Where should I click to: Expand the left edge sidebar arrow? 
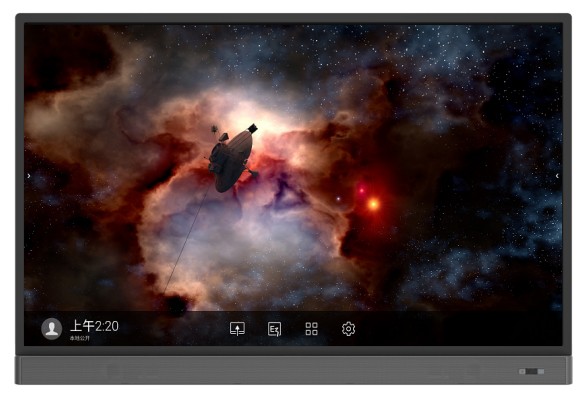pos(29,176)
